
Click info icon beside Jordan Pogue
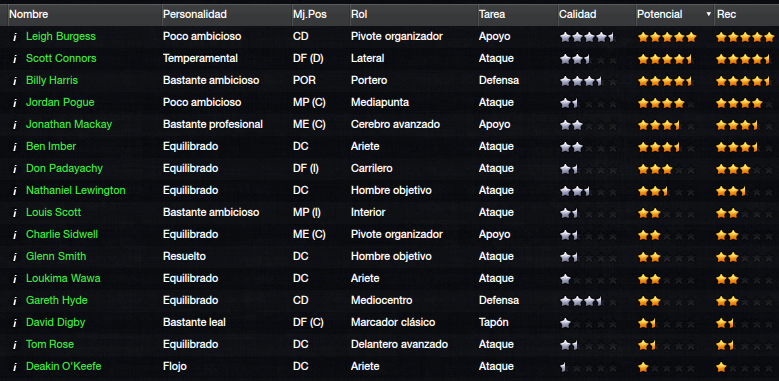[15, 103]
